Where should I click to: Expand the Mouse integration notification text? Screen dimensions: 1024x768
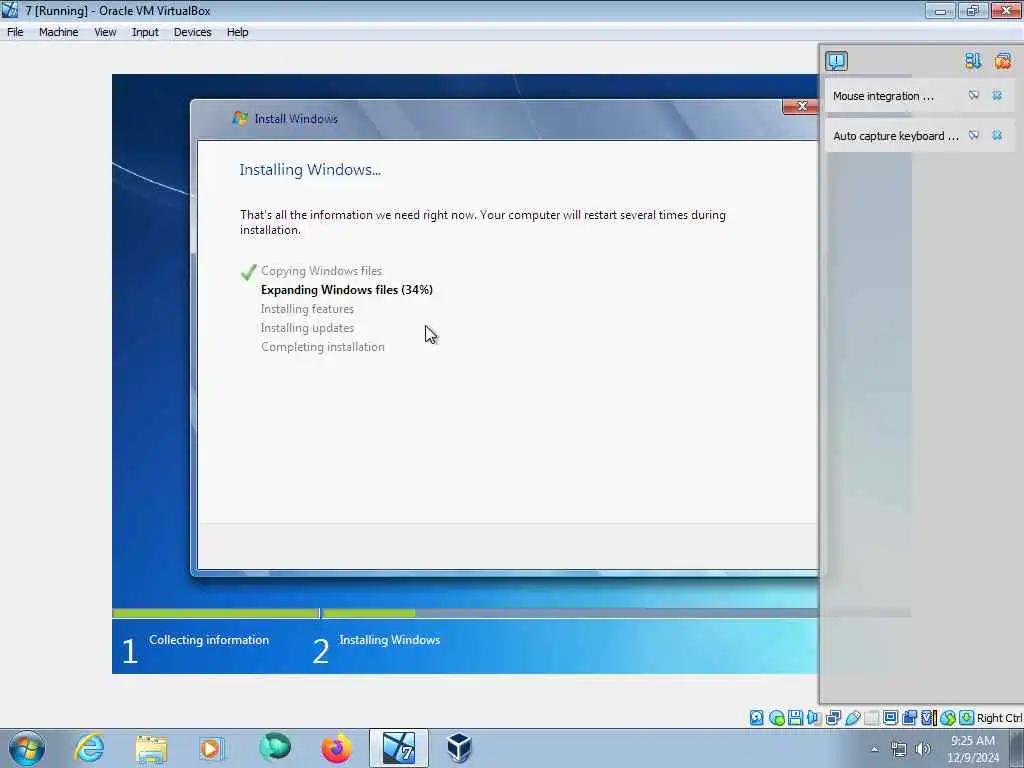[883, 96]
